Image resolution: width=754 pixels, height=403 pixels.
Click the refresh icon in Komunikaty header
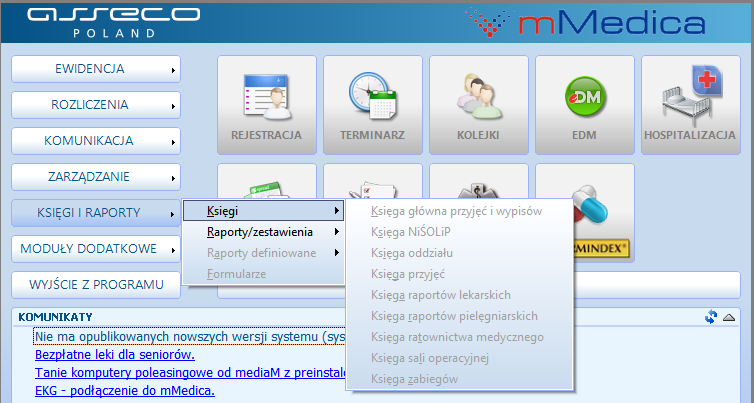711,317
